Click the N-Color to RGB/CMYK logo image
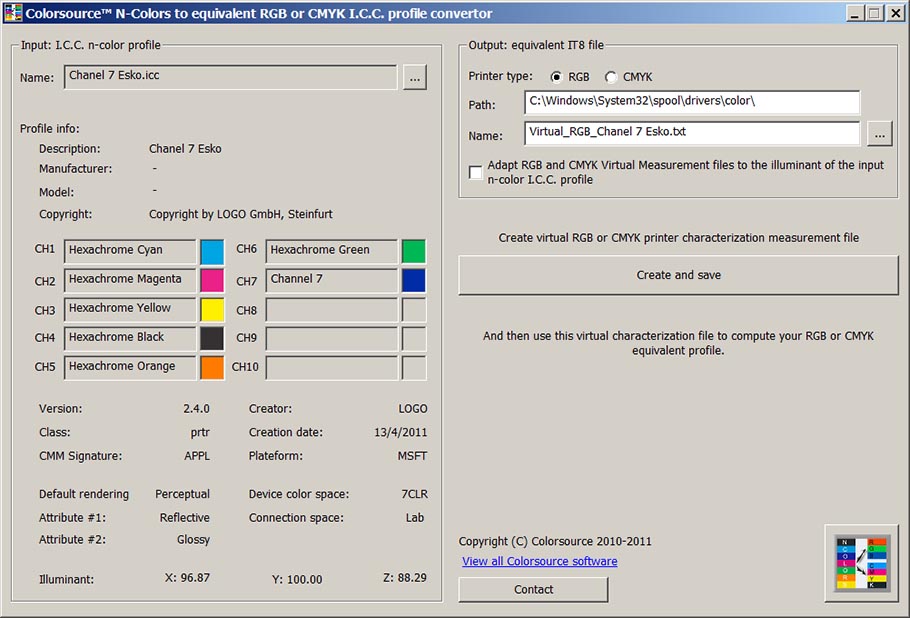910x618 pixels. point(861,563)
